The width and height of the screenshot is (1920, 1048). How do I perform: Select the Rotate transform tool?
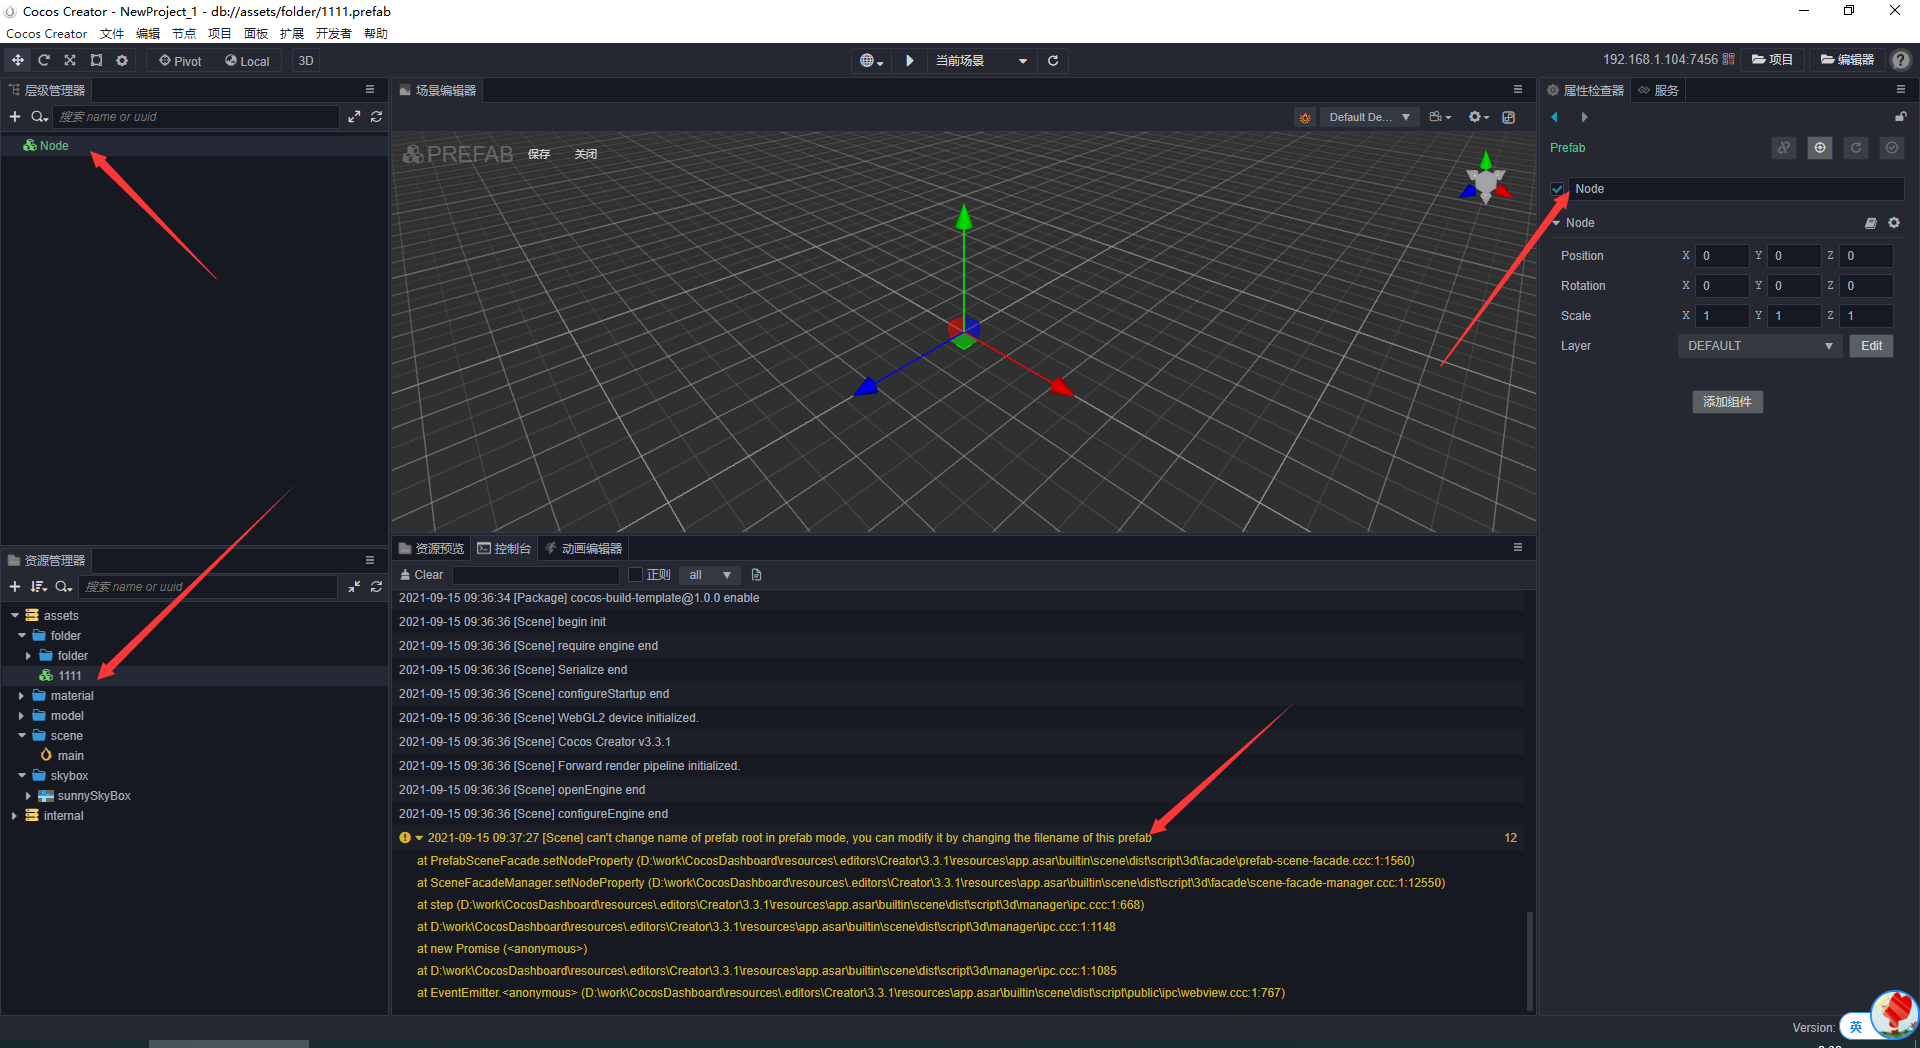pos(44,61)
